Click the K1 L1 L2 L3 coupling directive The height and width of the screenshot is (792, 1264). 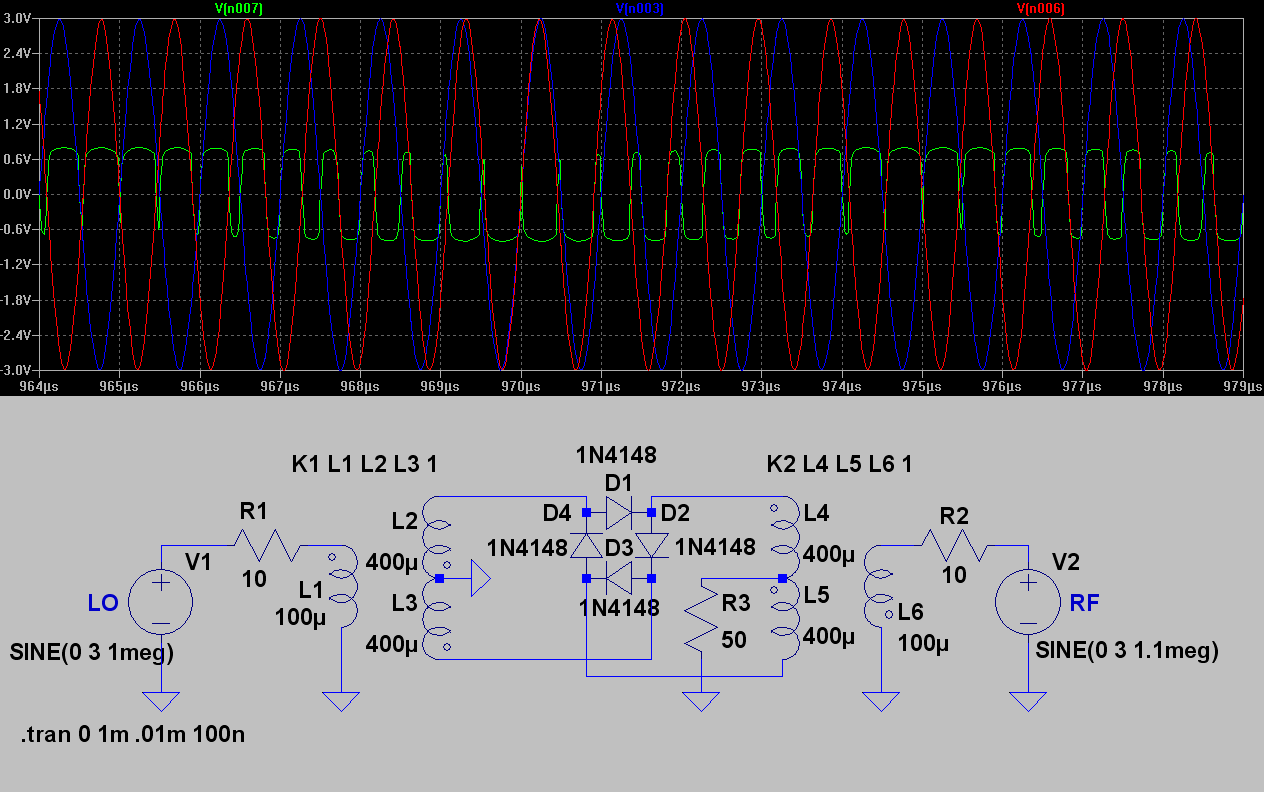[364, 464]
